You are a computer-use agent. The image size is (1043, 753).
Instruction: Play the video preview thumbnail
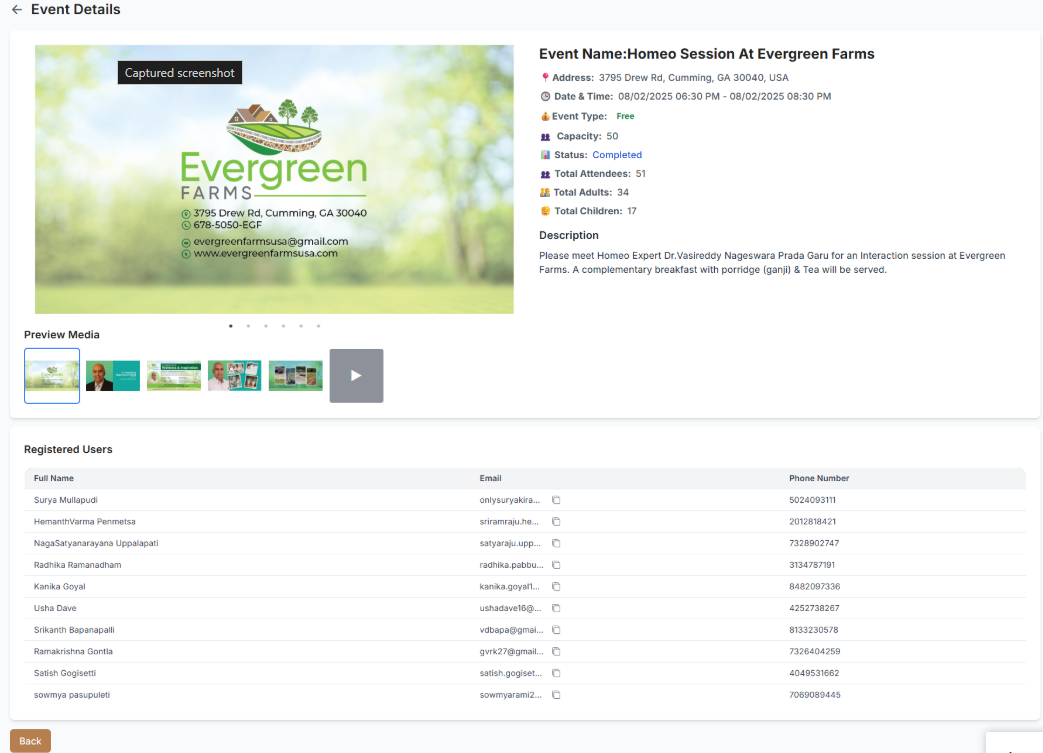(x=357, y=376)
